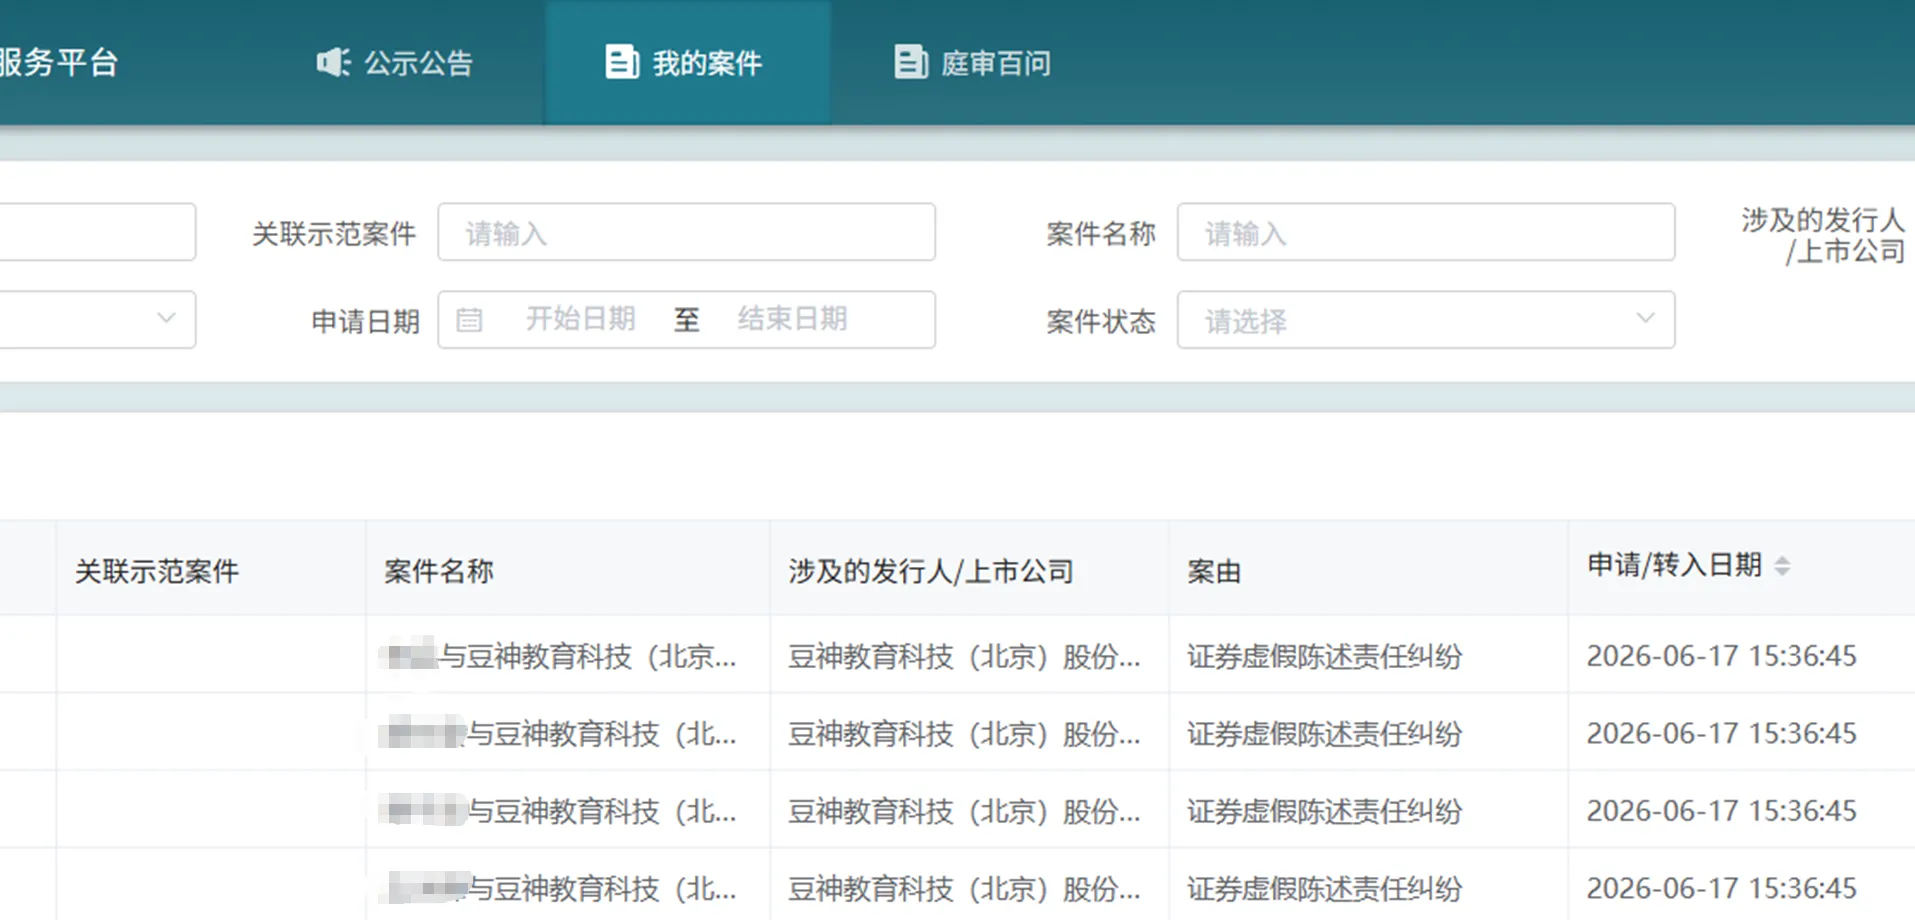This screenshot has height=920, width=1915.
Task: Click the third row's case name 与豆神教育科技（北...
Action: click(x=560, y=811)
